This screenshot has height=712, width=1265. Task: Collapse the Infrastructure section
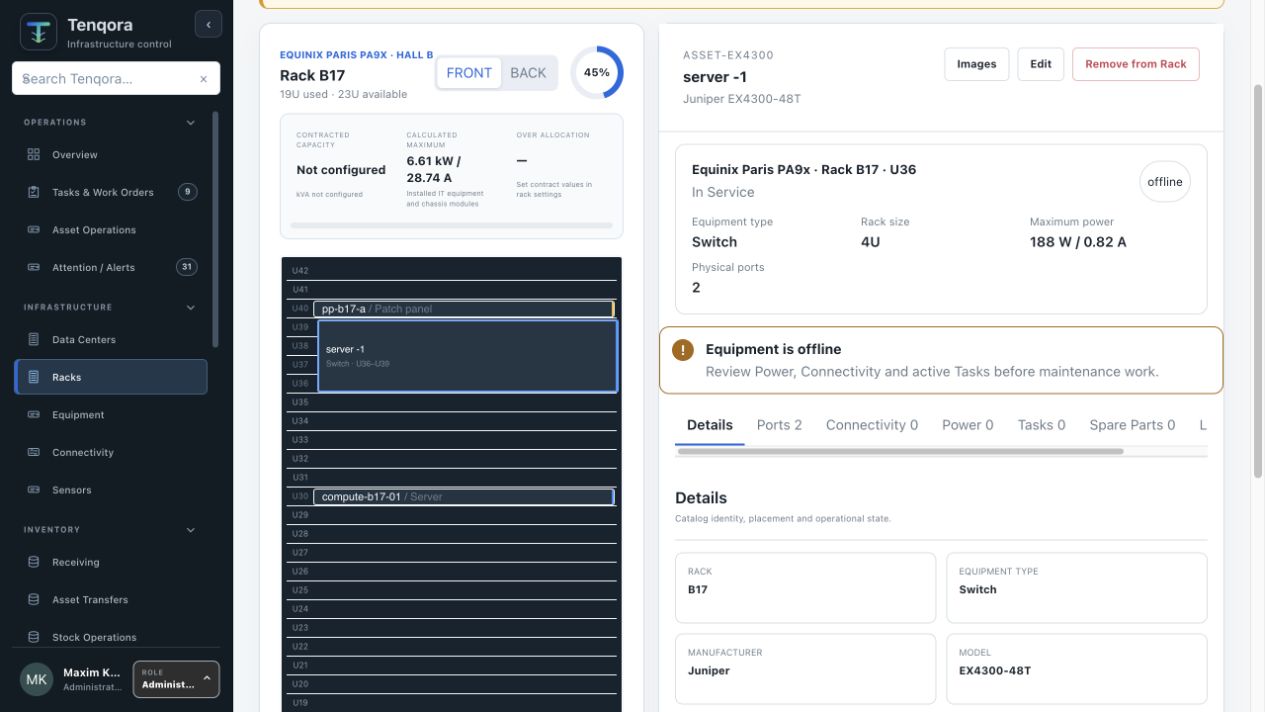pyautogui.click(x=191, y=308)
